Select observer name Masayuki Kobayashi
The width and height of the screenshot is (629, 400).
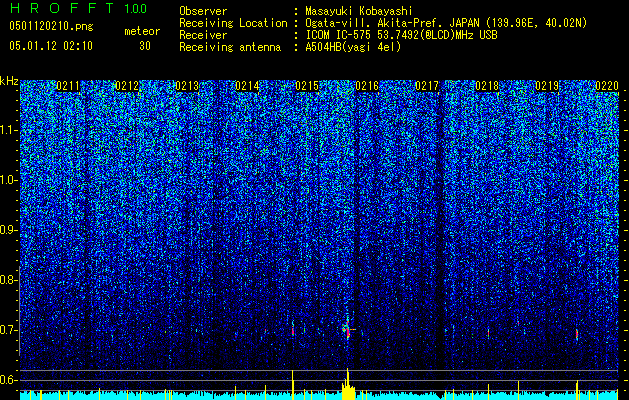(359, 11)
